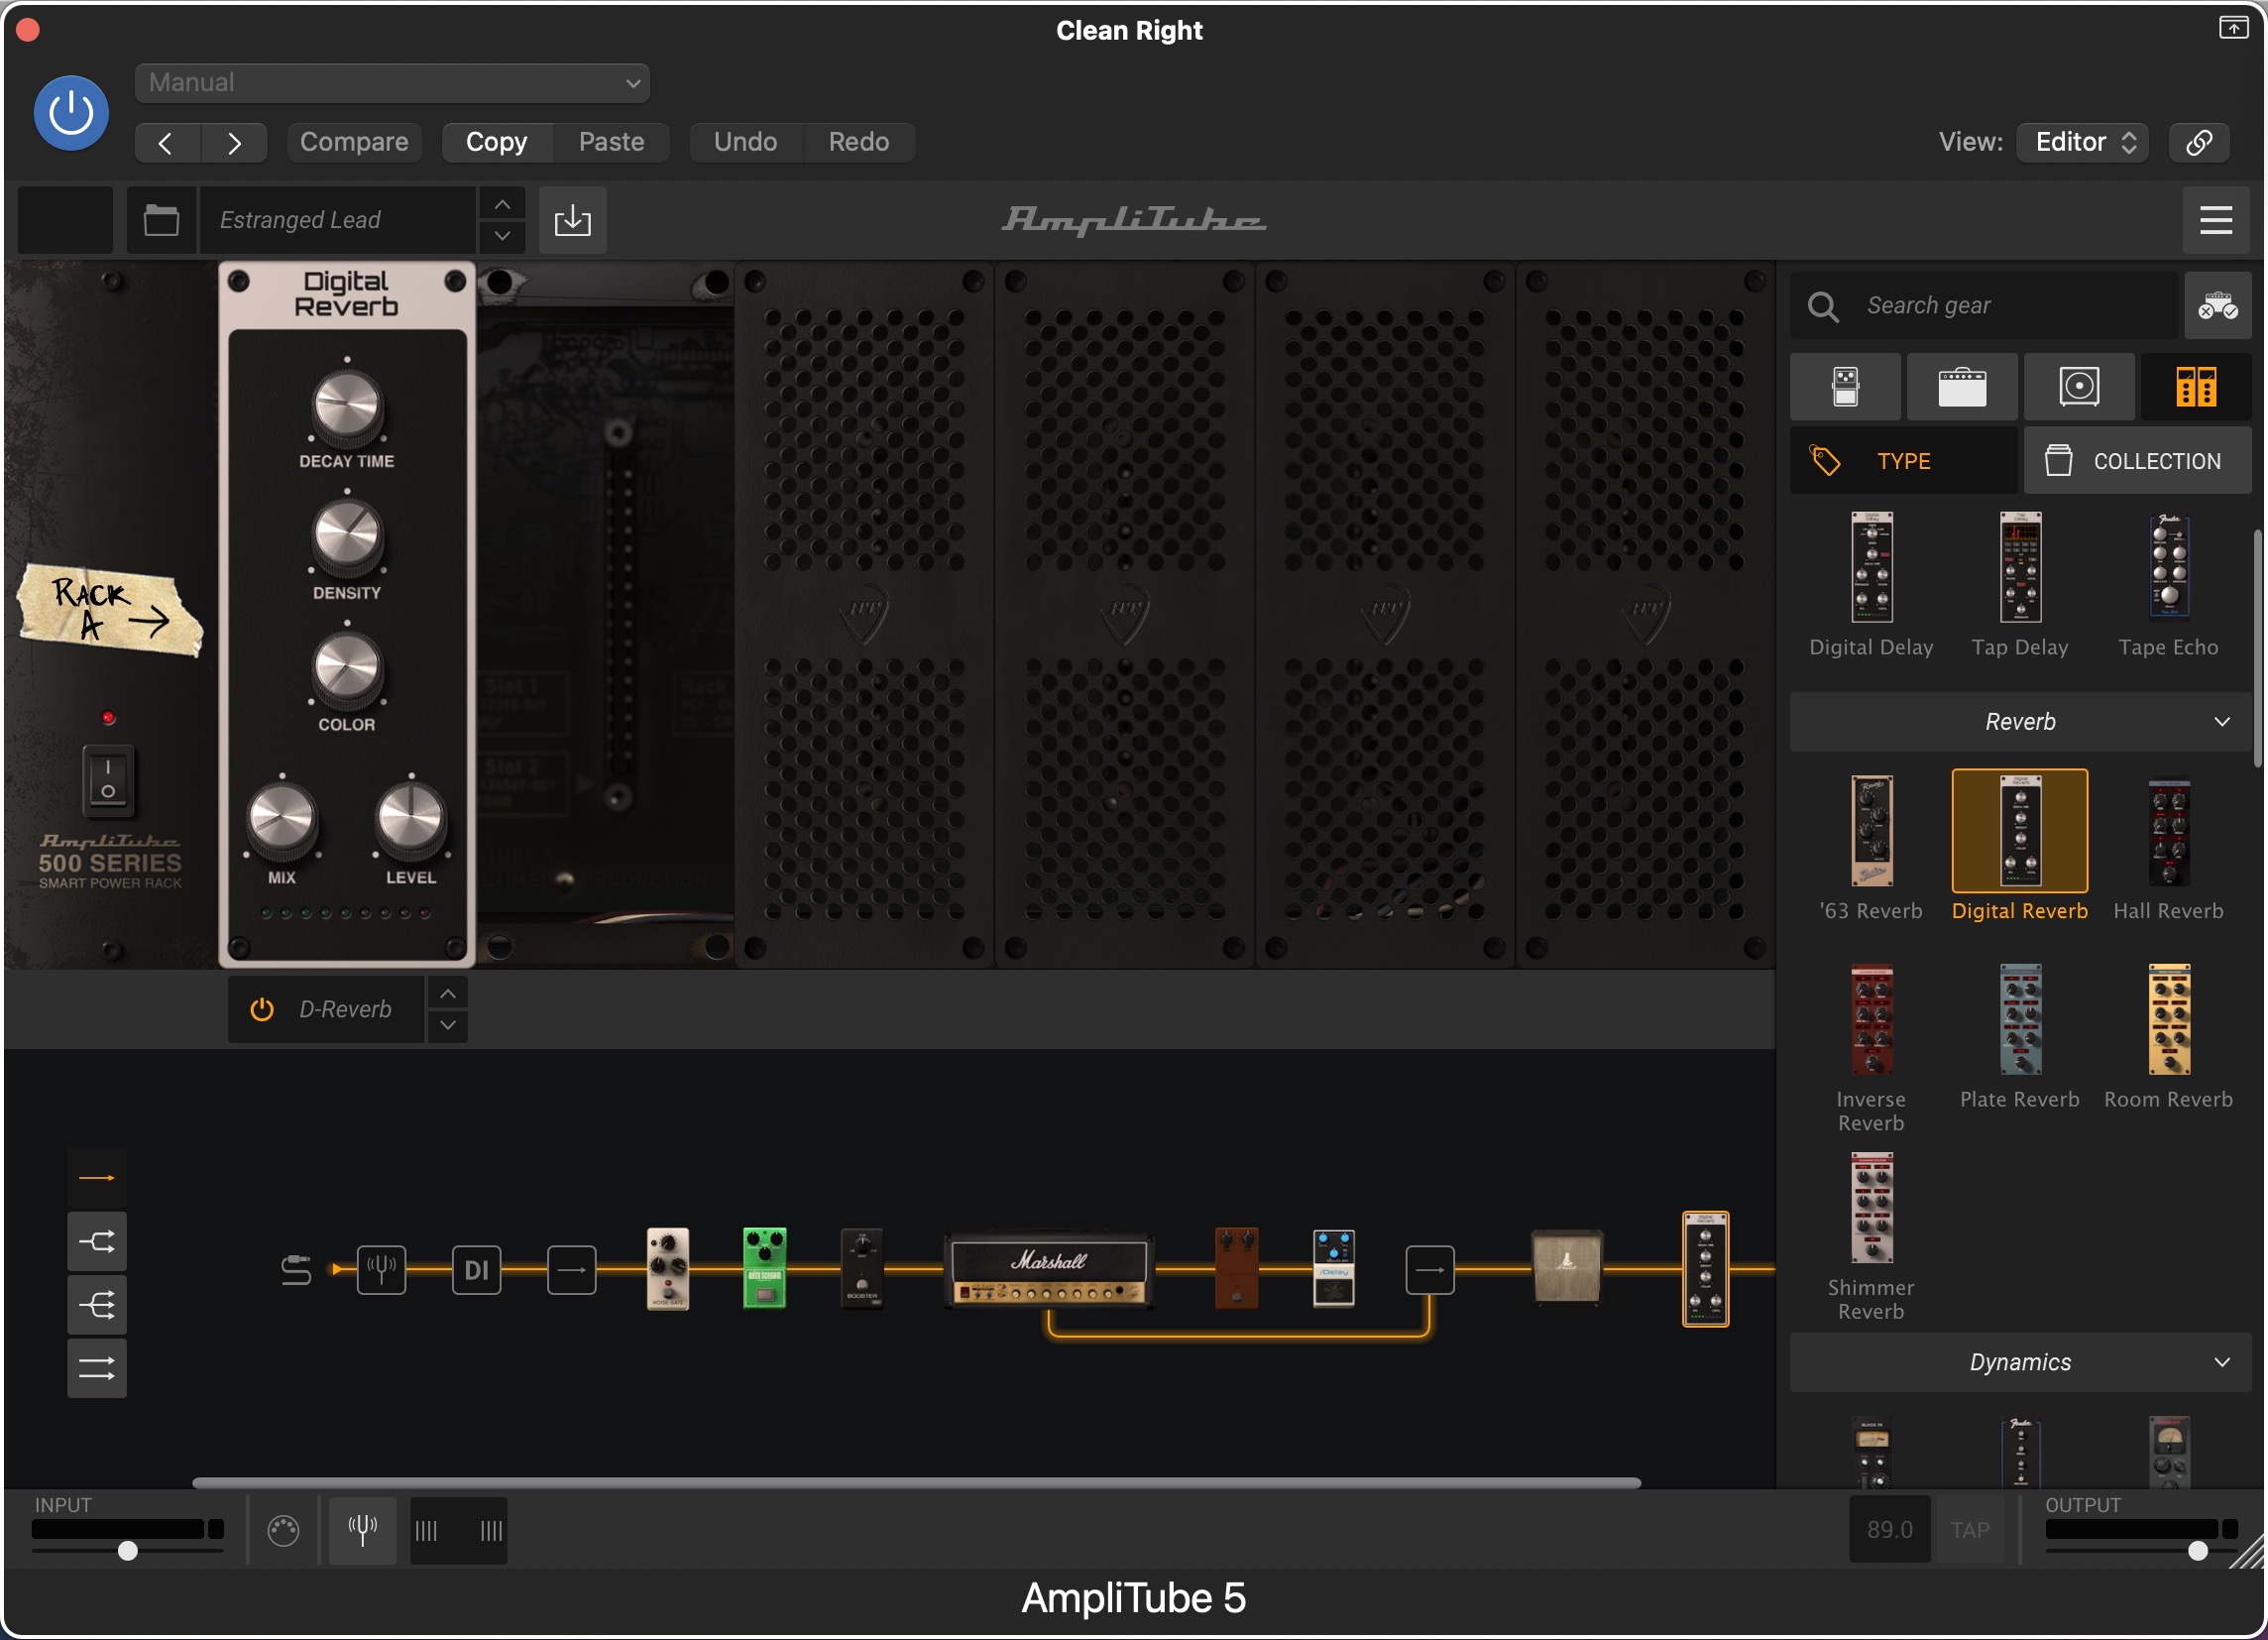Open the preset browser folder icon
The image size is (2268, 1640).
click(x=161, y=220)
